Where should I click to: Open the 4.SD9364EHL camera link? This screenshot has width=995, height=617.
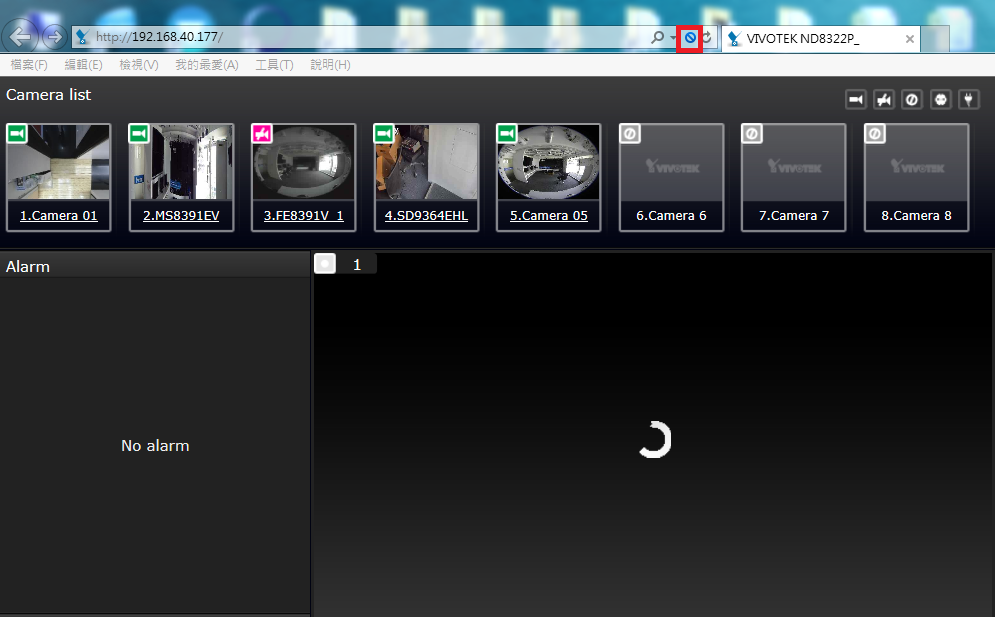tap(426, 215)
